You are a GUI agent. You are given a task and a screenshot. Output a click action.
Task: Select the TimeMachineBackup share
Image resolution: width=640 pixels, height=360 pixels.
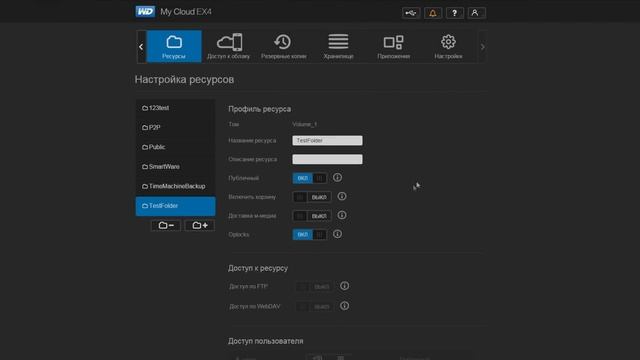(x=176, y=186)
